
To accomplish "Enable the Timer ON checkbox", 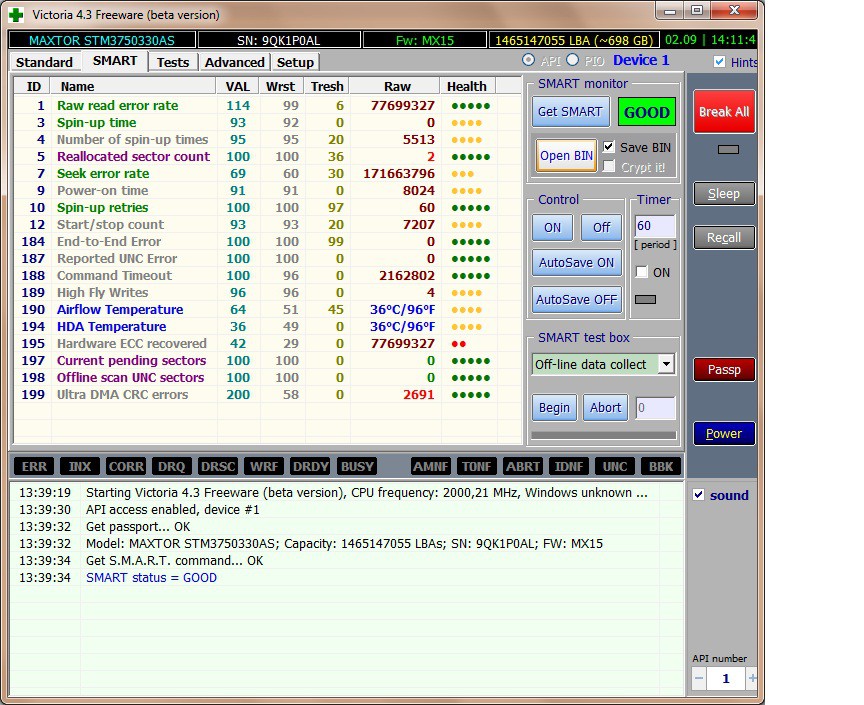I will click(641, 272).
